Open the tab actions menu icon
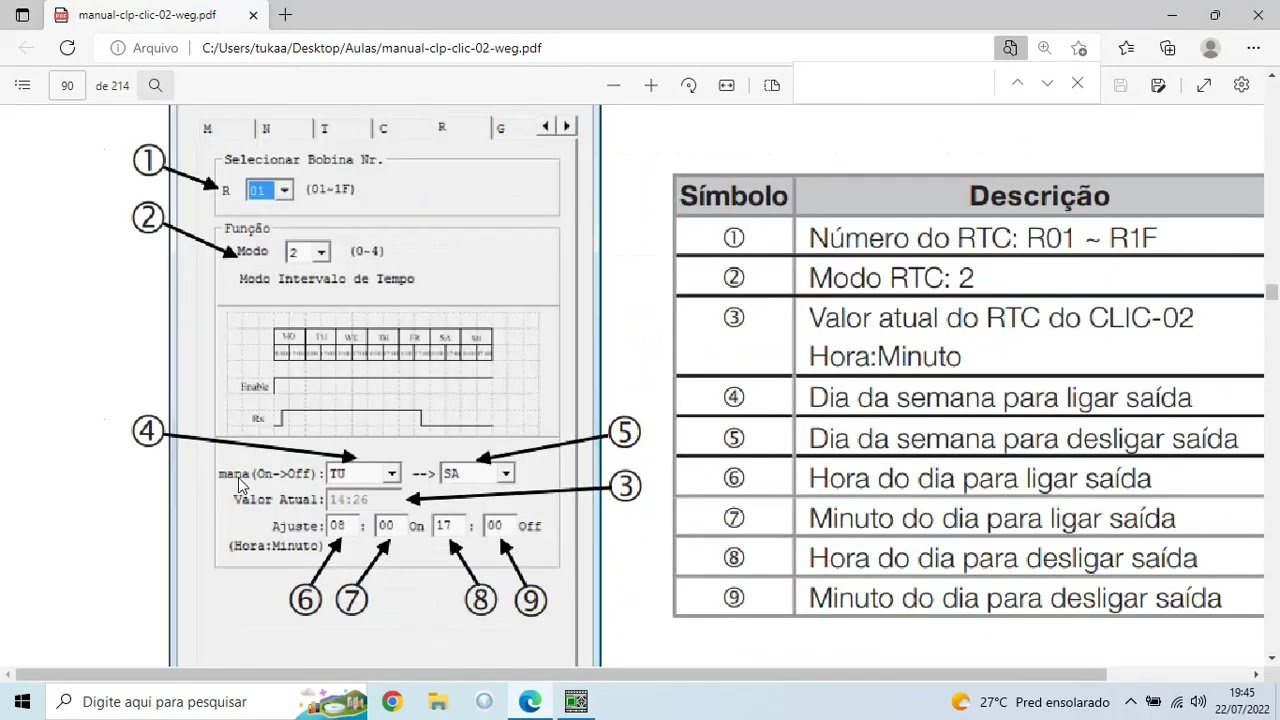1280x720 pixels. coord(22,15)
